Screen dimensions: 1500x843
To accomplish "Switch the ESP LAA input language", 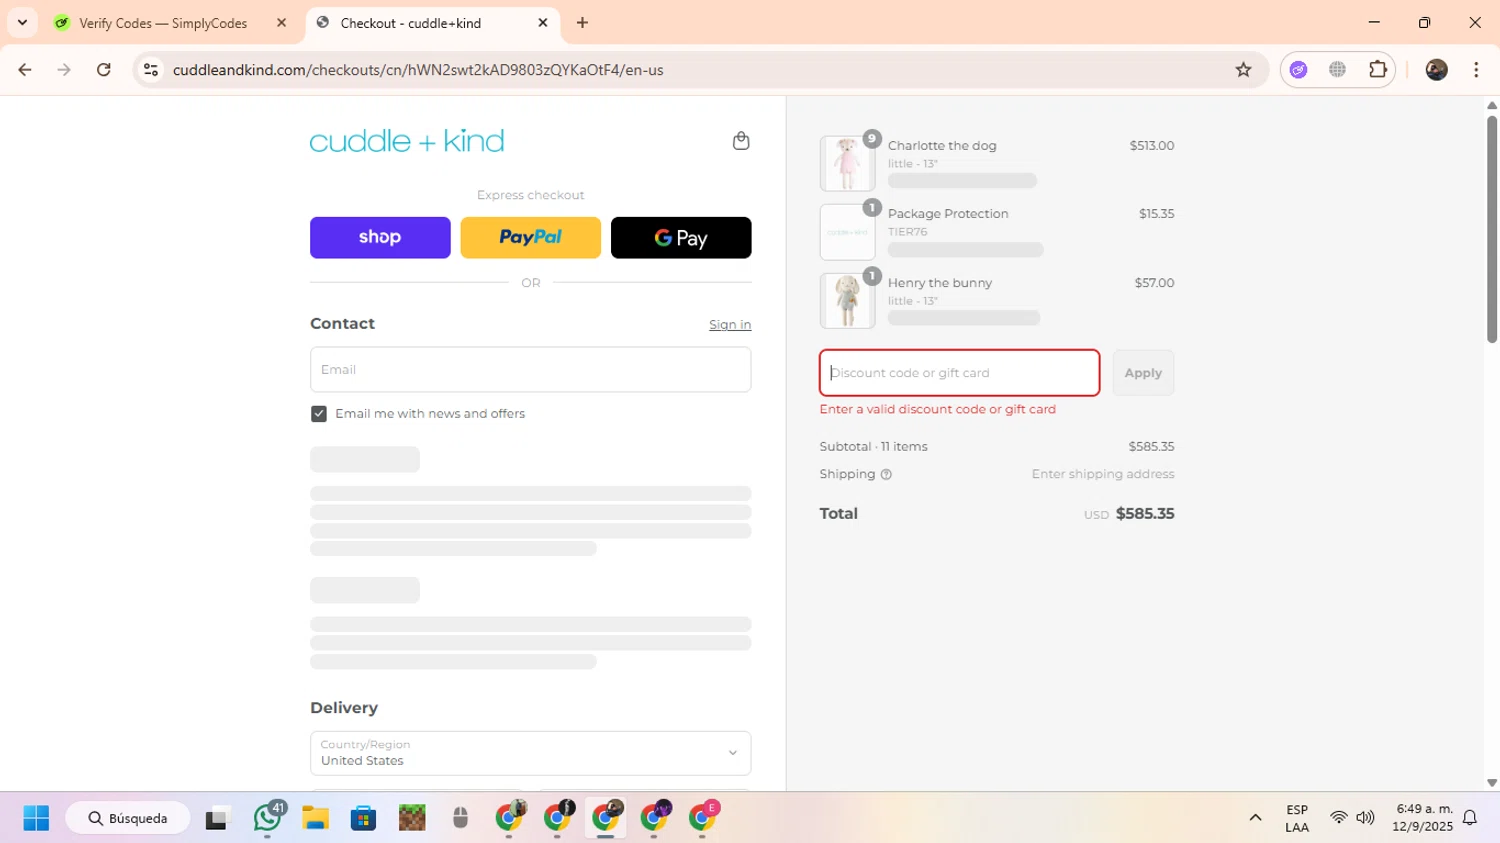I will pos(1297,818).
